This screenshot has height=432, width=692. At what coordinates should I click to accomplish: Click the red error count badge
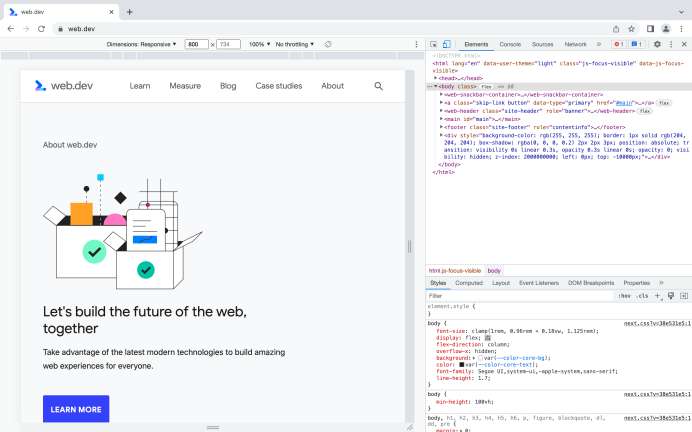619,44
